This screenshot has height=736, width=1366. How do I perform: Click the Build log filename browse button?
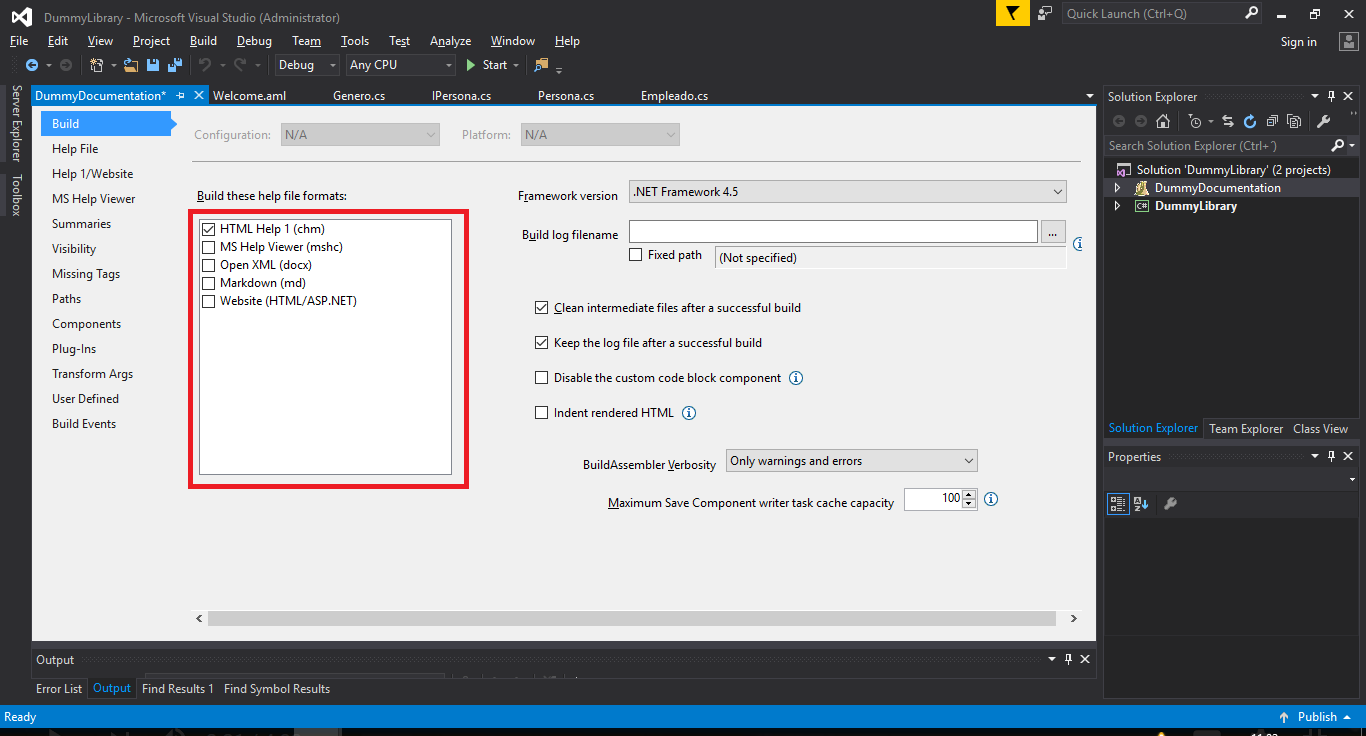coord(1053,232)
